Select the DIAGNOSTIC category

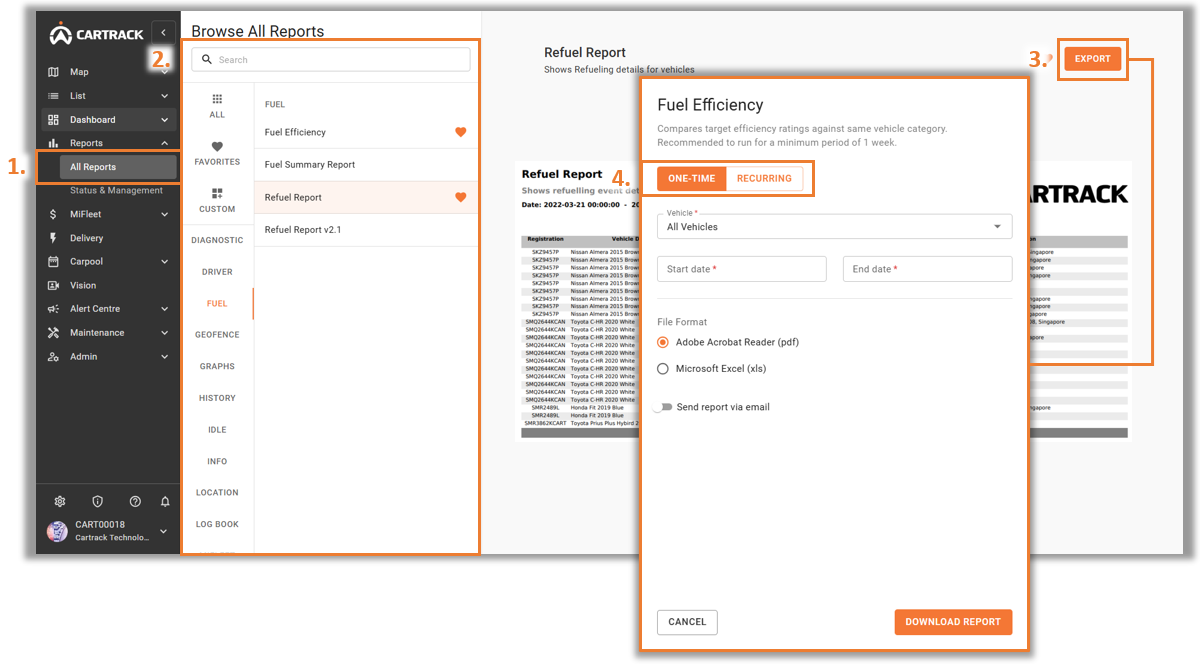[x=217, y=240]
